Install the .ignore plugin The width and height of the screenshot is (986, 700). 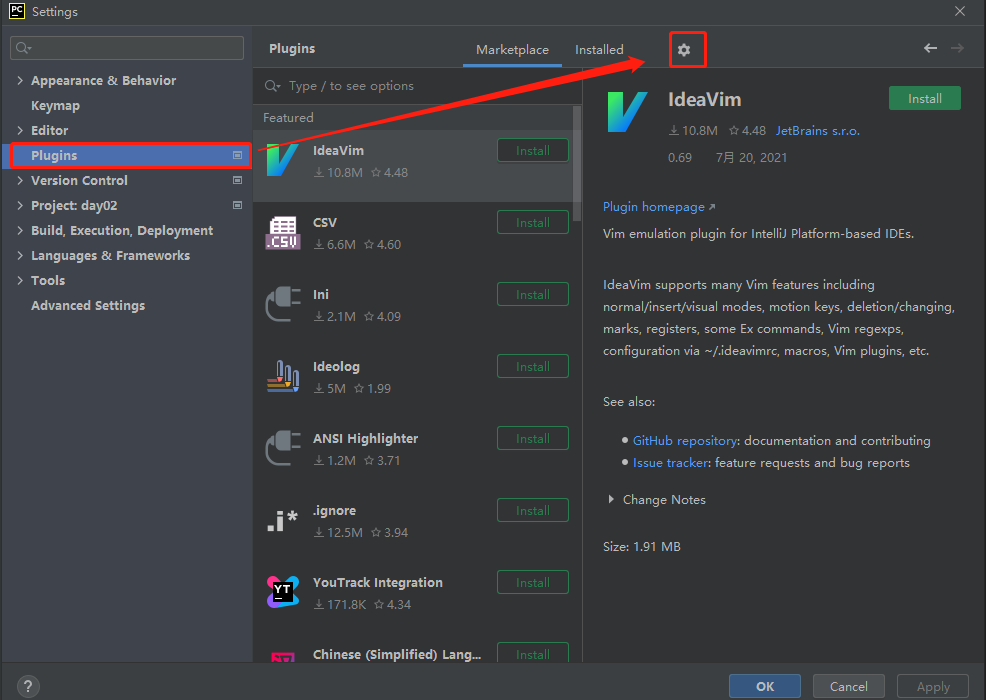click(533, 510)
